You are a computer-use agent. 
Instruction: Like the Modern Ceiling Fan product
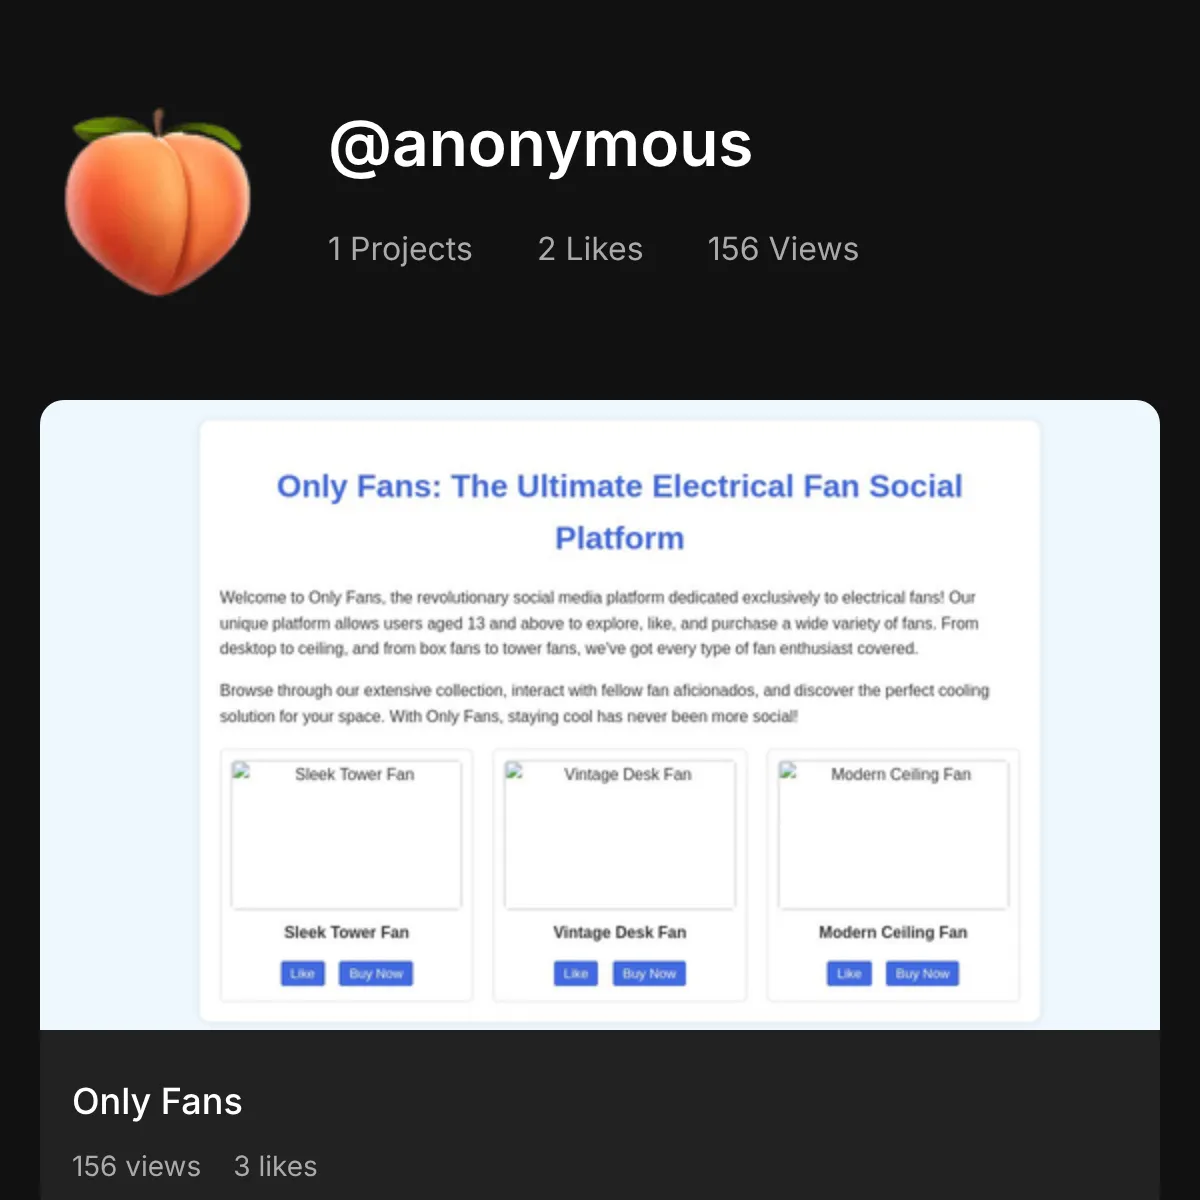point(848,973)
